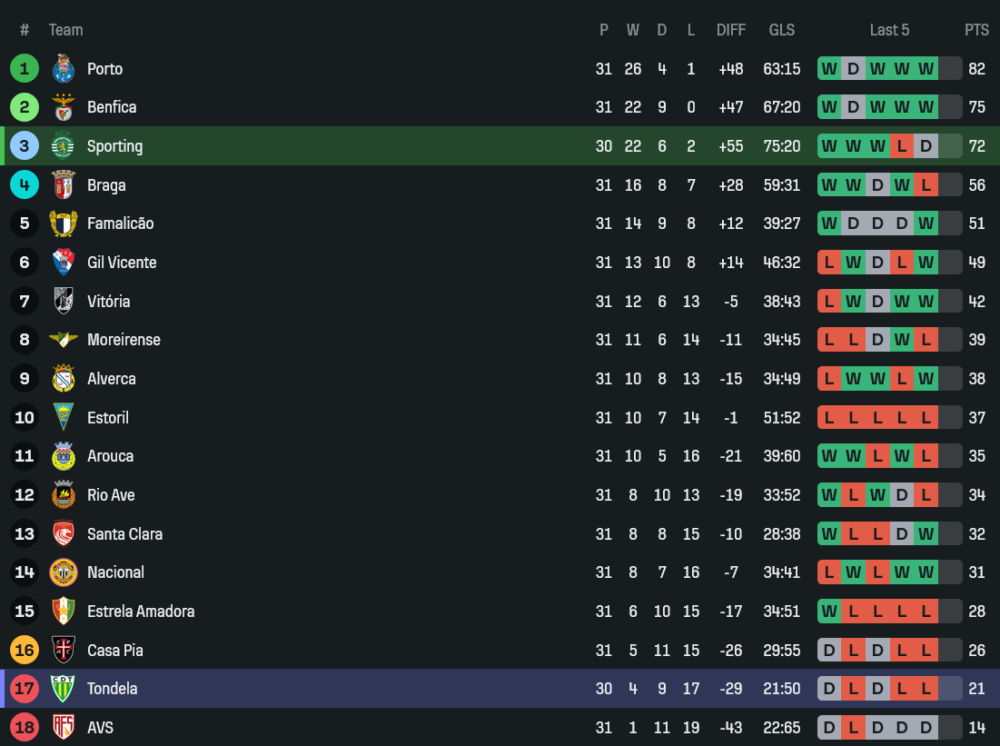Click the AVS club crest icon
The height and width of the screenshot is (746, 1000).
(63, 728)
